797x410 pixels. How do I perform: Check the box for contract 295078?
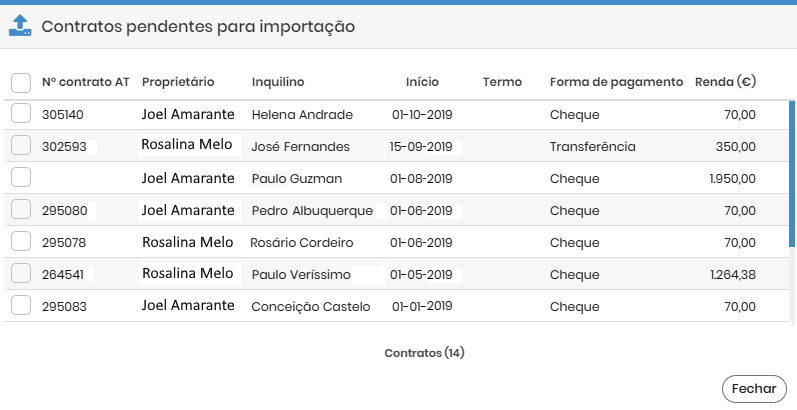(21, 241)
